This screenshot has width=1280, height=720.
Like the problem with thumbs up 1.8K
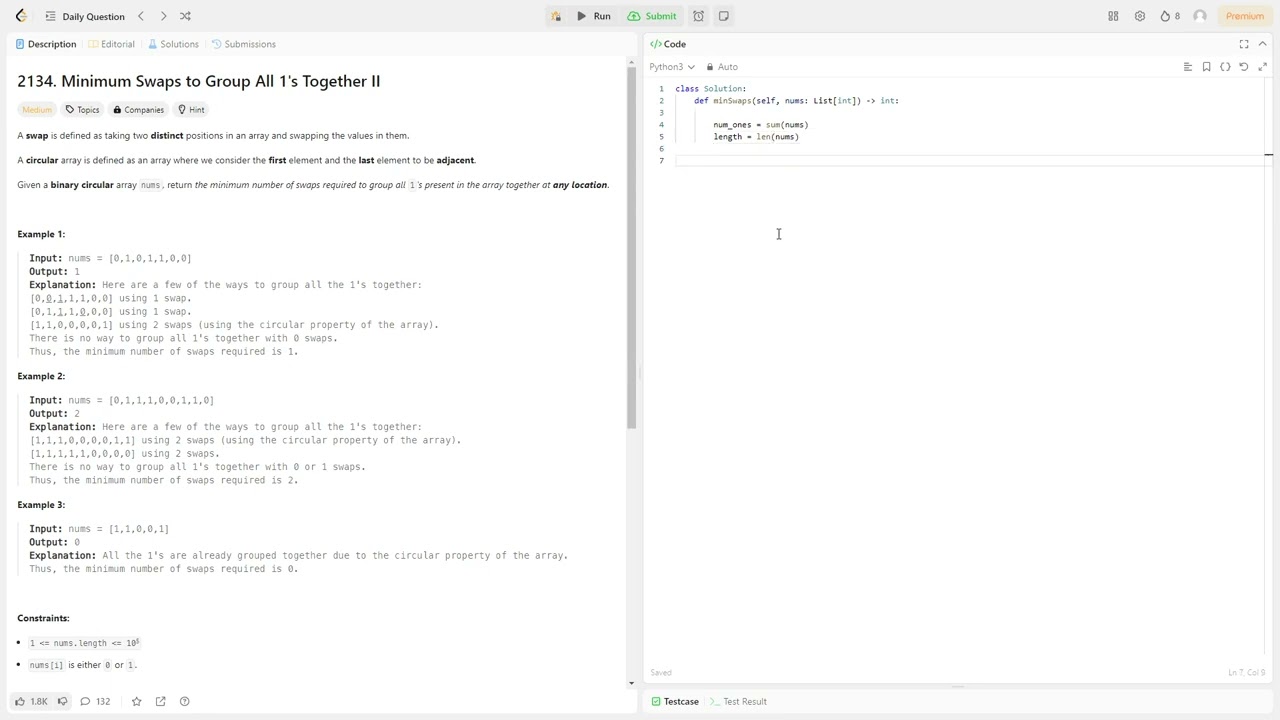31,701
